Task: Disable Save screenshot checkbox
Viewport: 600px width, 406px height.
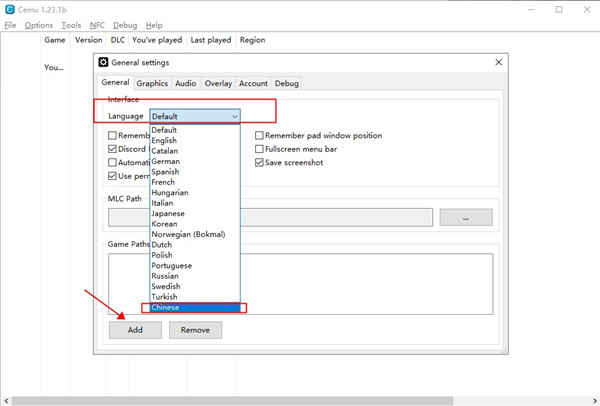Action: point(259,162)
